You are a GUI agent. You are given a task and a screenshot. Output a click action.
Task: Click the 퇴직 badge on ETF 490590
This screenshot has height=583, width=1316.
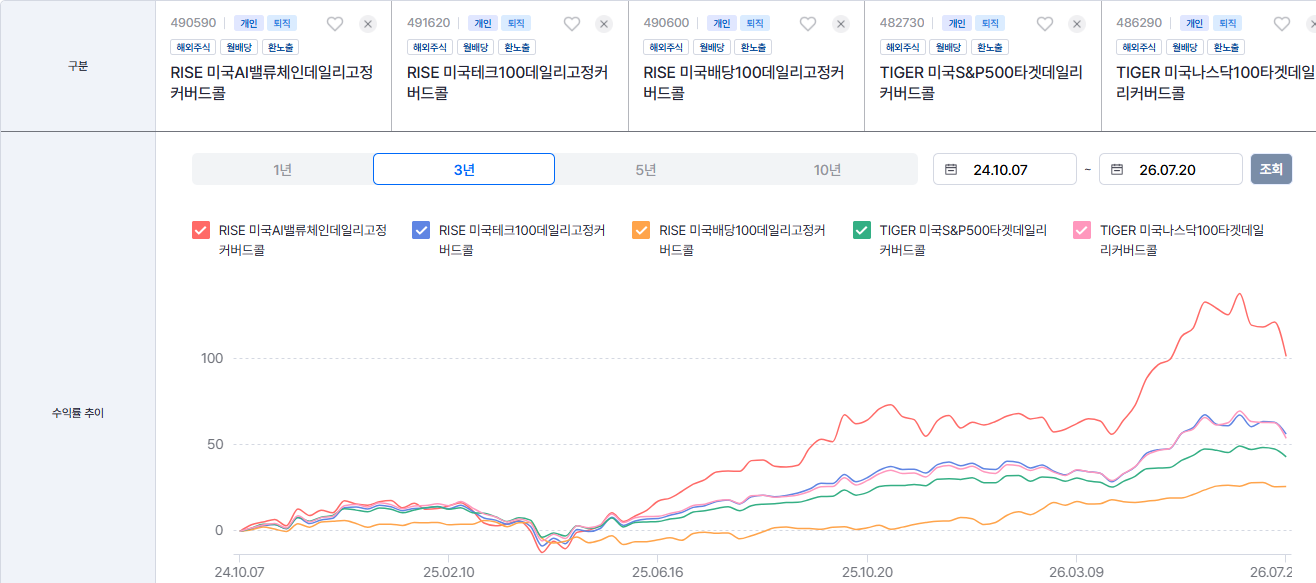280,23
